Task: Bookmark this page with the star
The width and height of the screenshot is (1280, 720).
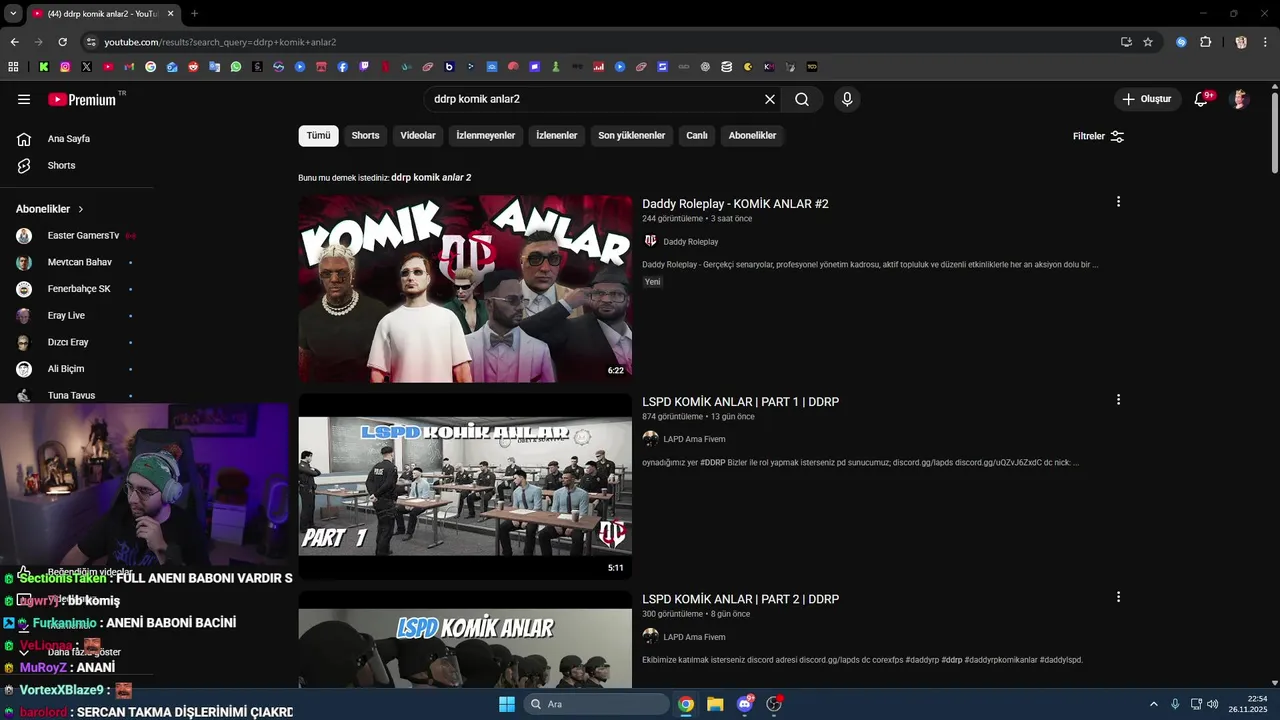Action: pos(1148,42)
